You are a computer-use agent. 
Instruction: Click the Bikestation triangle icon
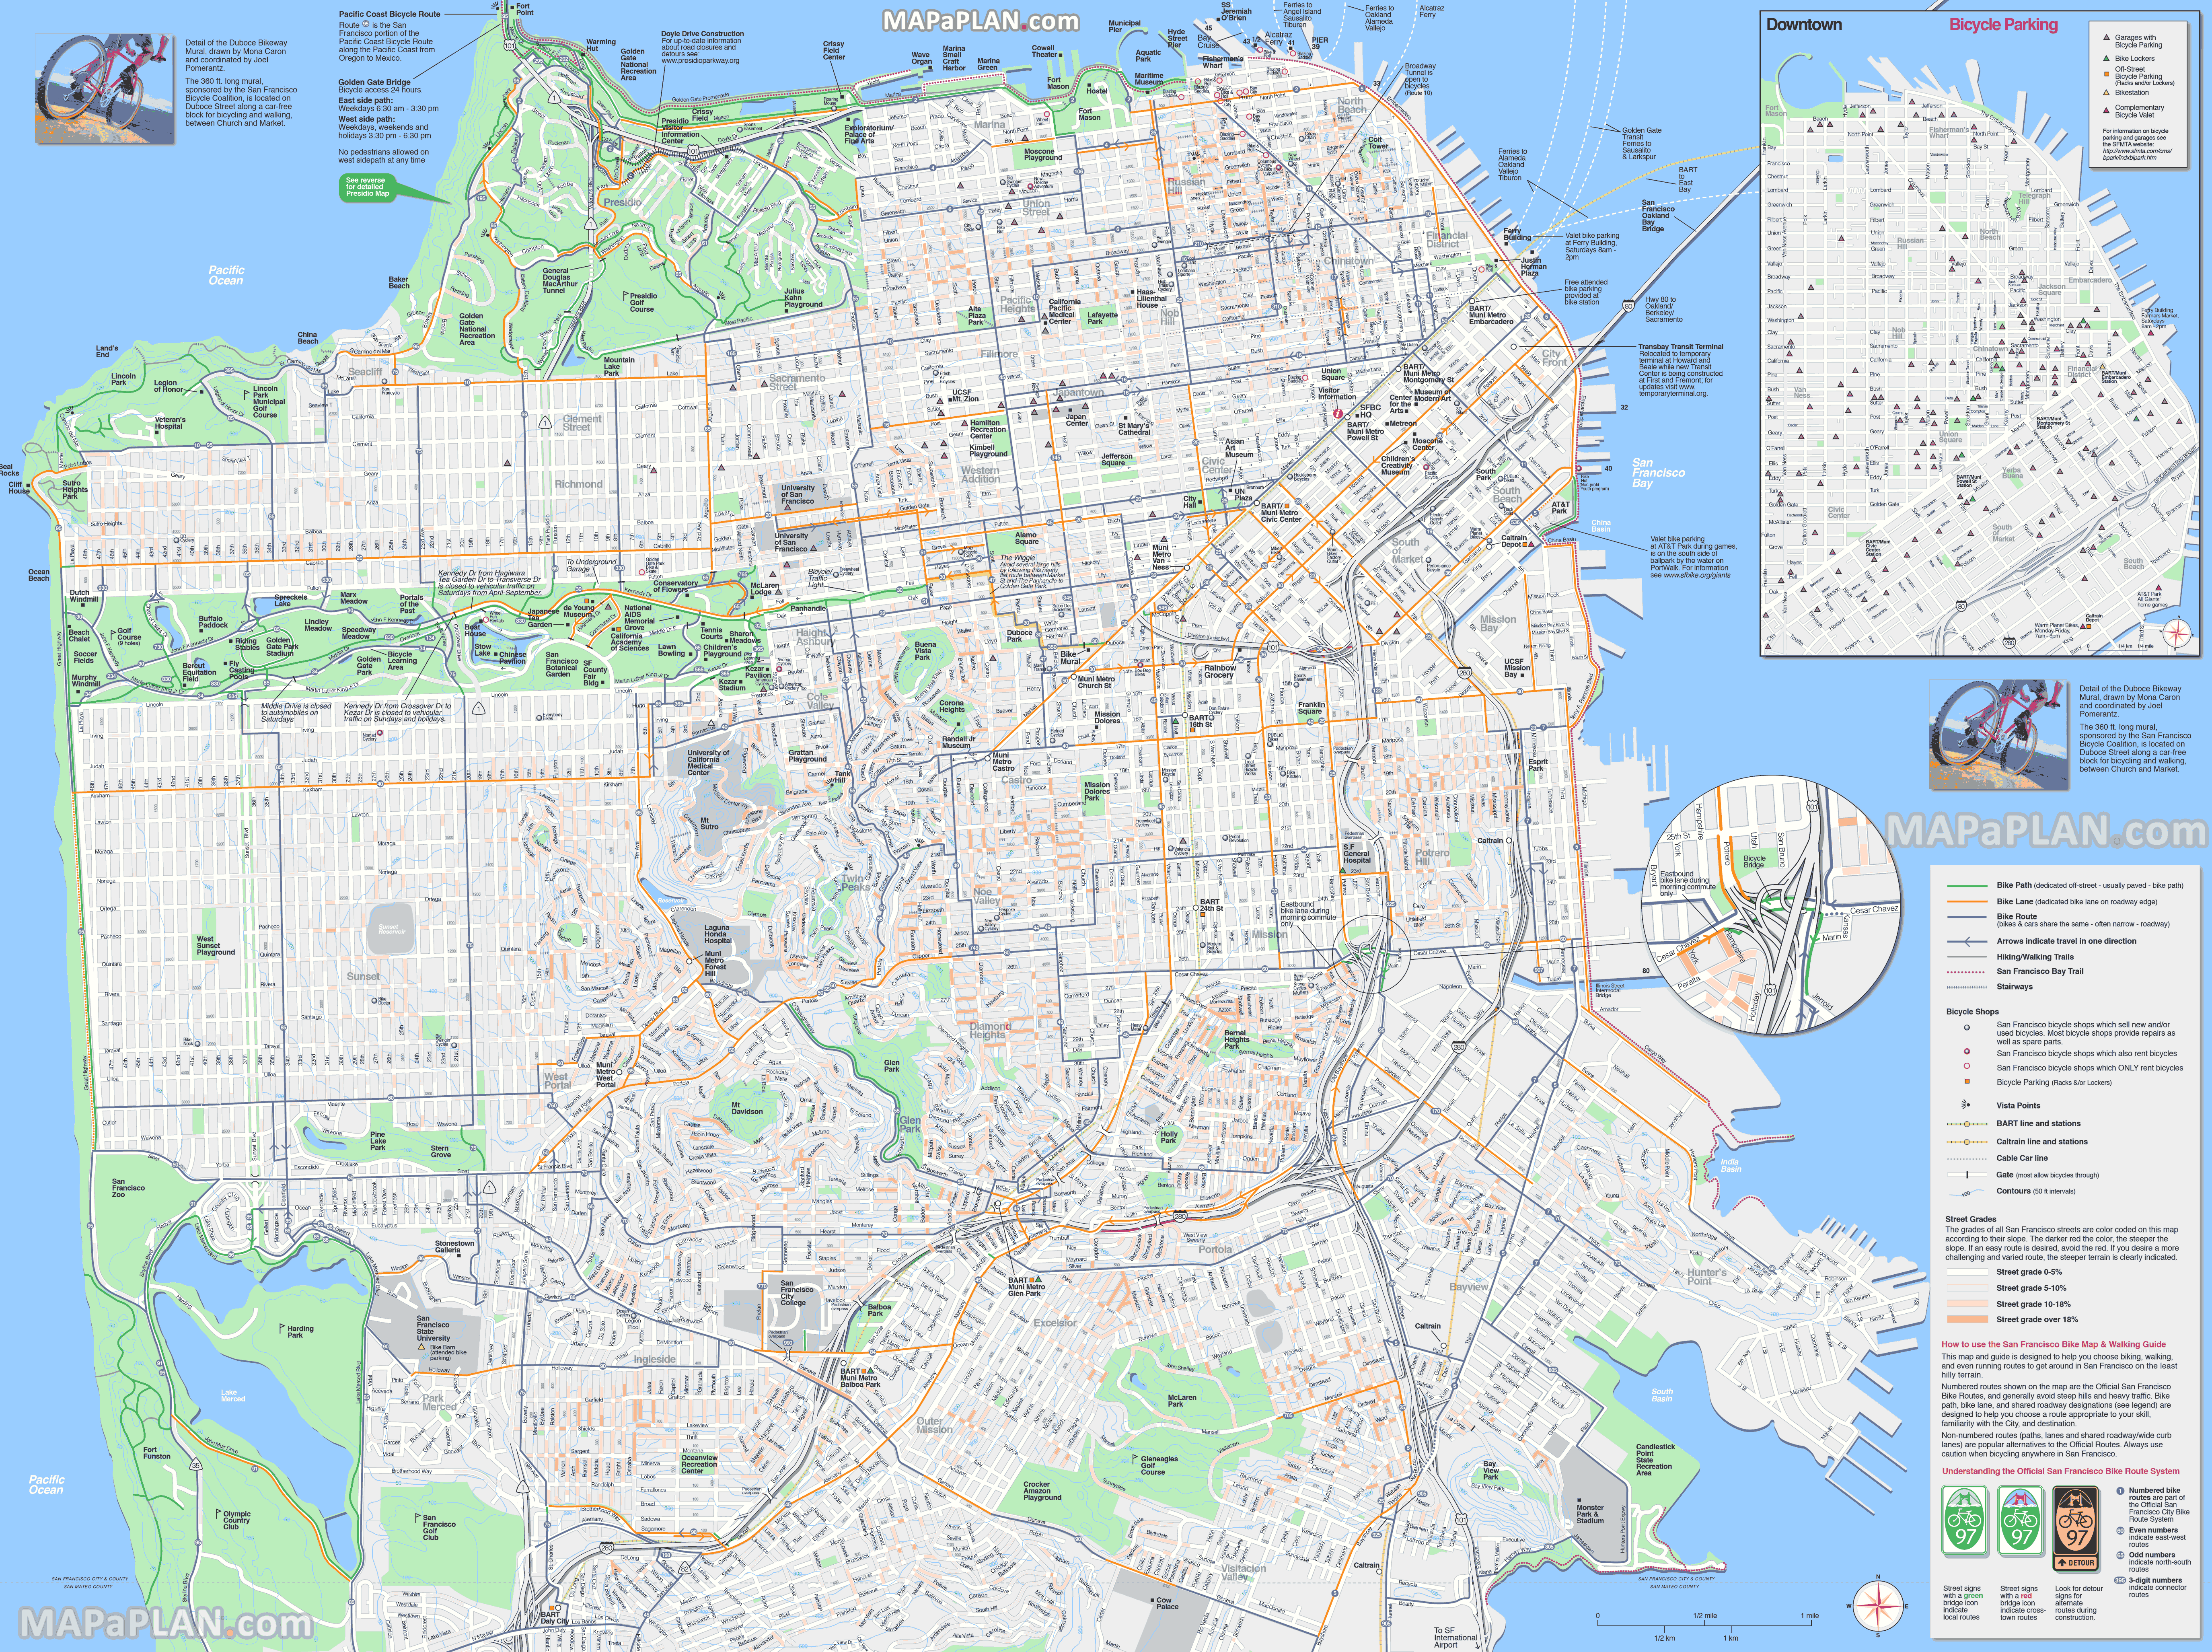click(2107, 92)
